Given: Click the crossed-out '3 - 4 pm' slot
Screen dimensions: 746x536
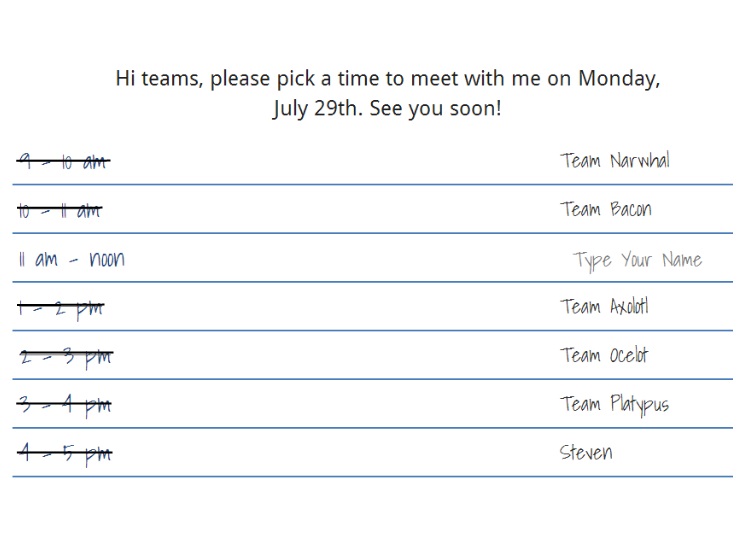Looking at the screenshot, I should [x=64, y=405].
